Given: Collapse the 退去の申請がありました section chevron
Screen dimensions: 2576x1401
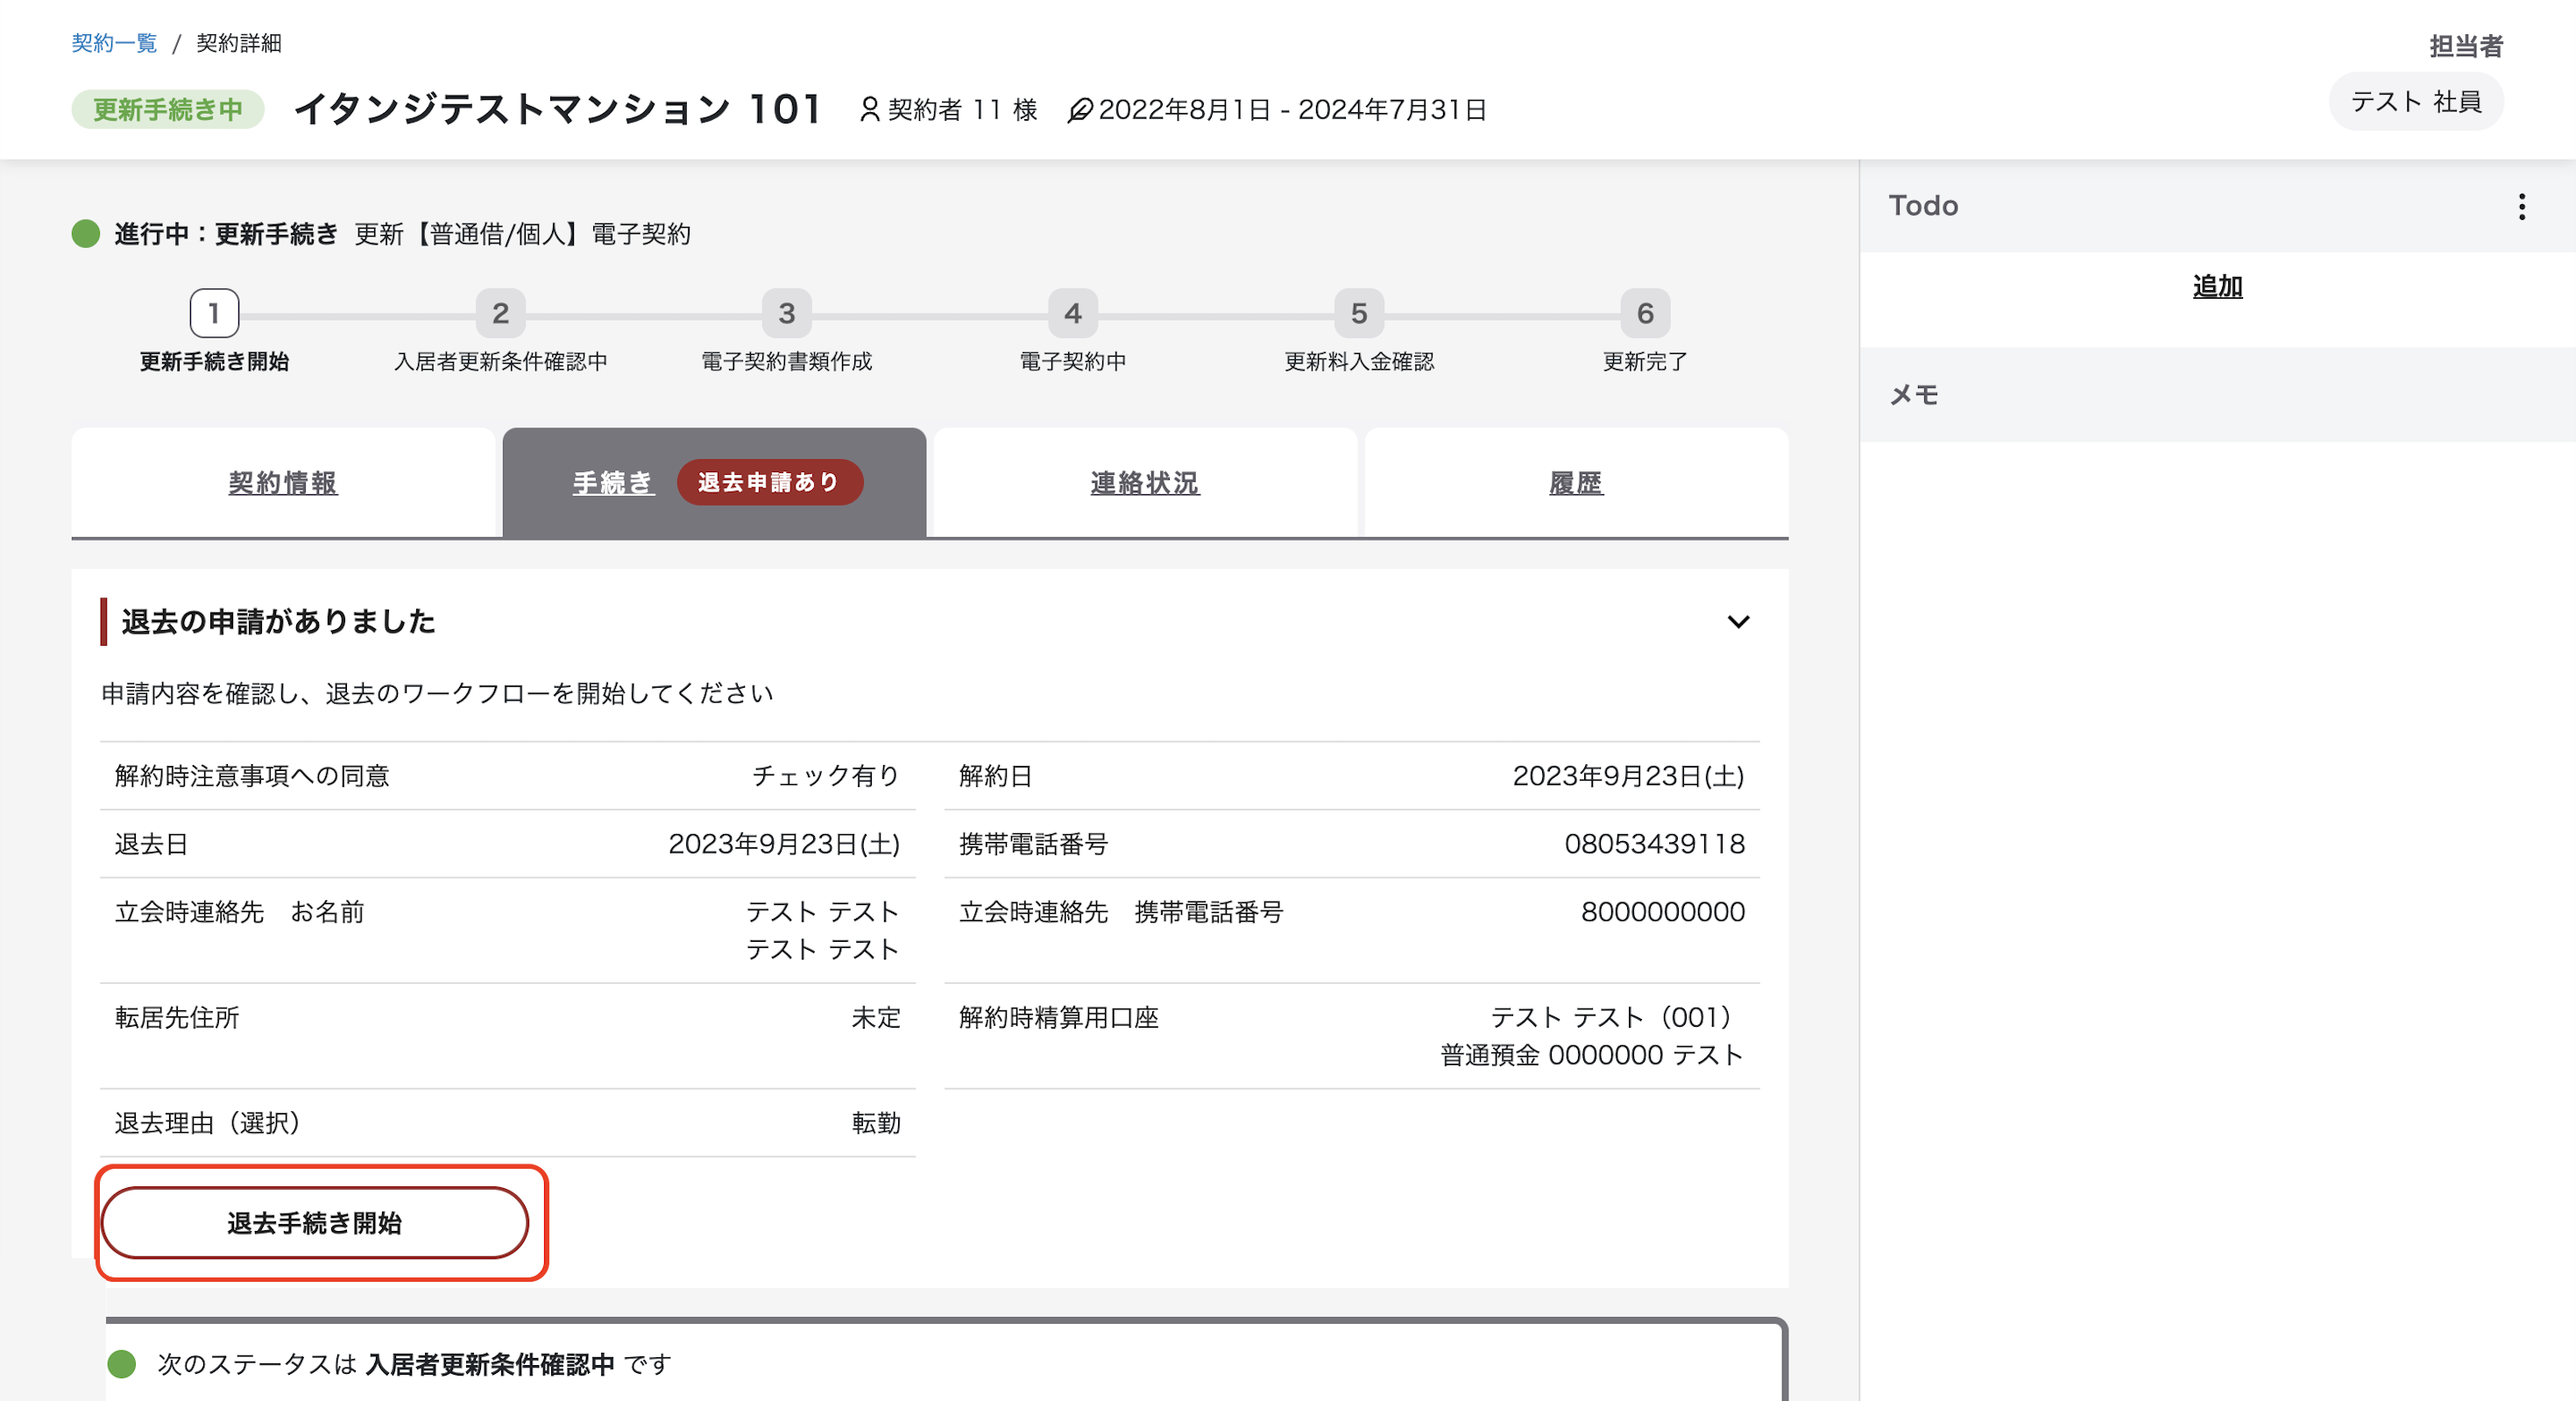Looking at the screenshot, I should [x=1738, y=621].
